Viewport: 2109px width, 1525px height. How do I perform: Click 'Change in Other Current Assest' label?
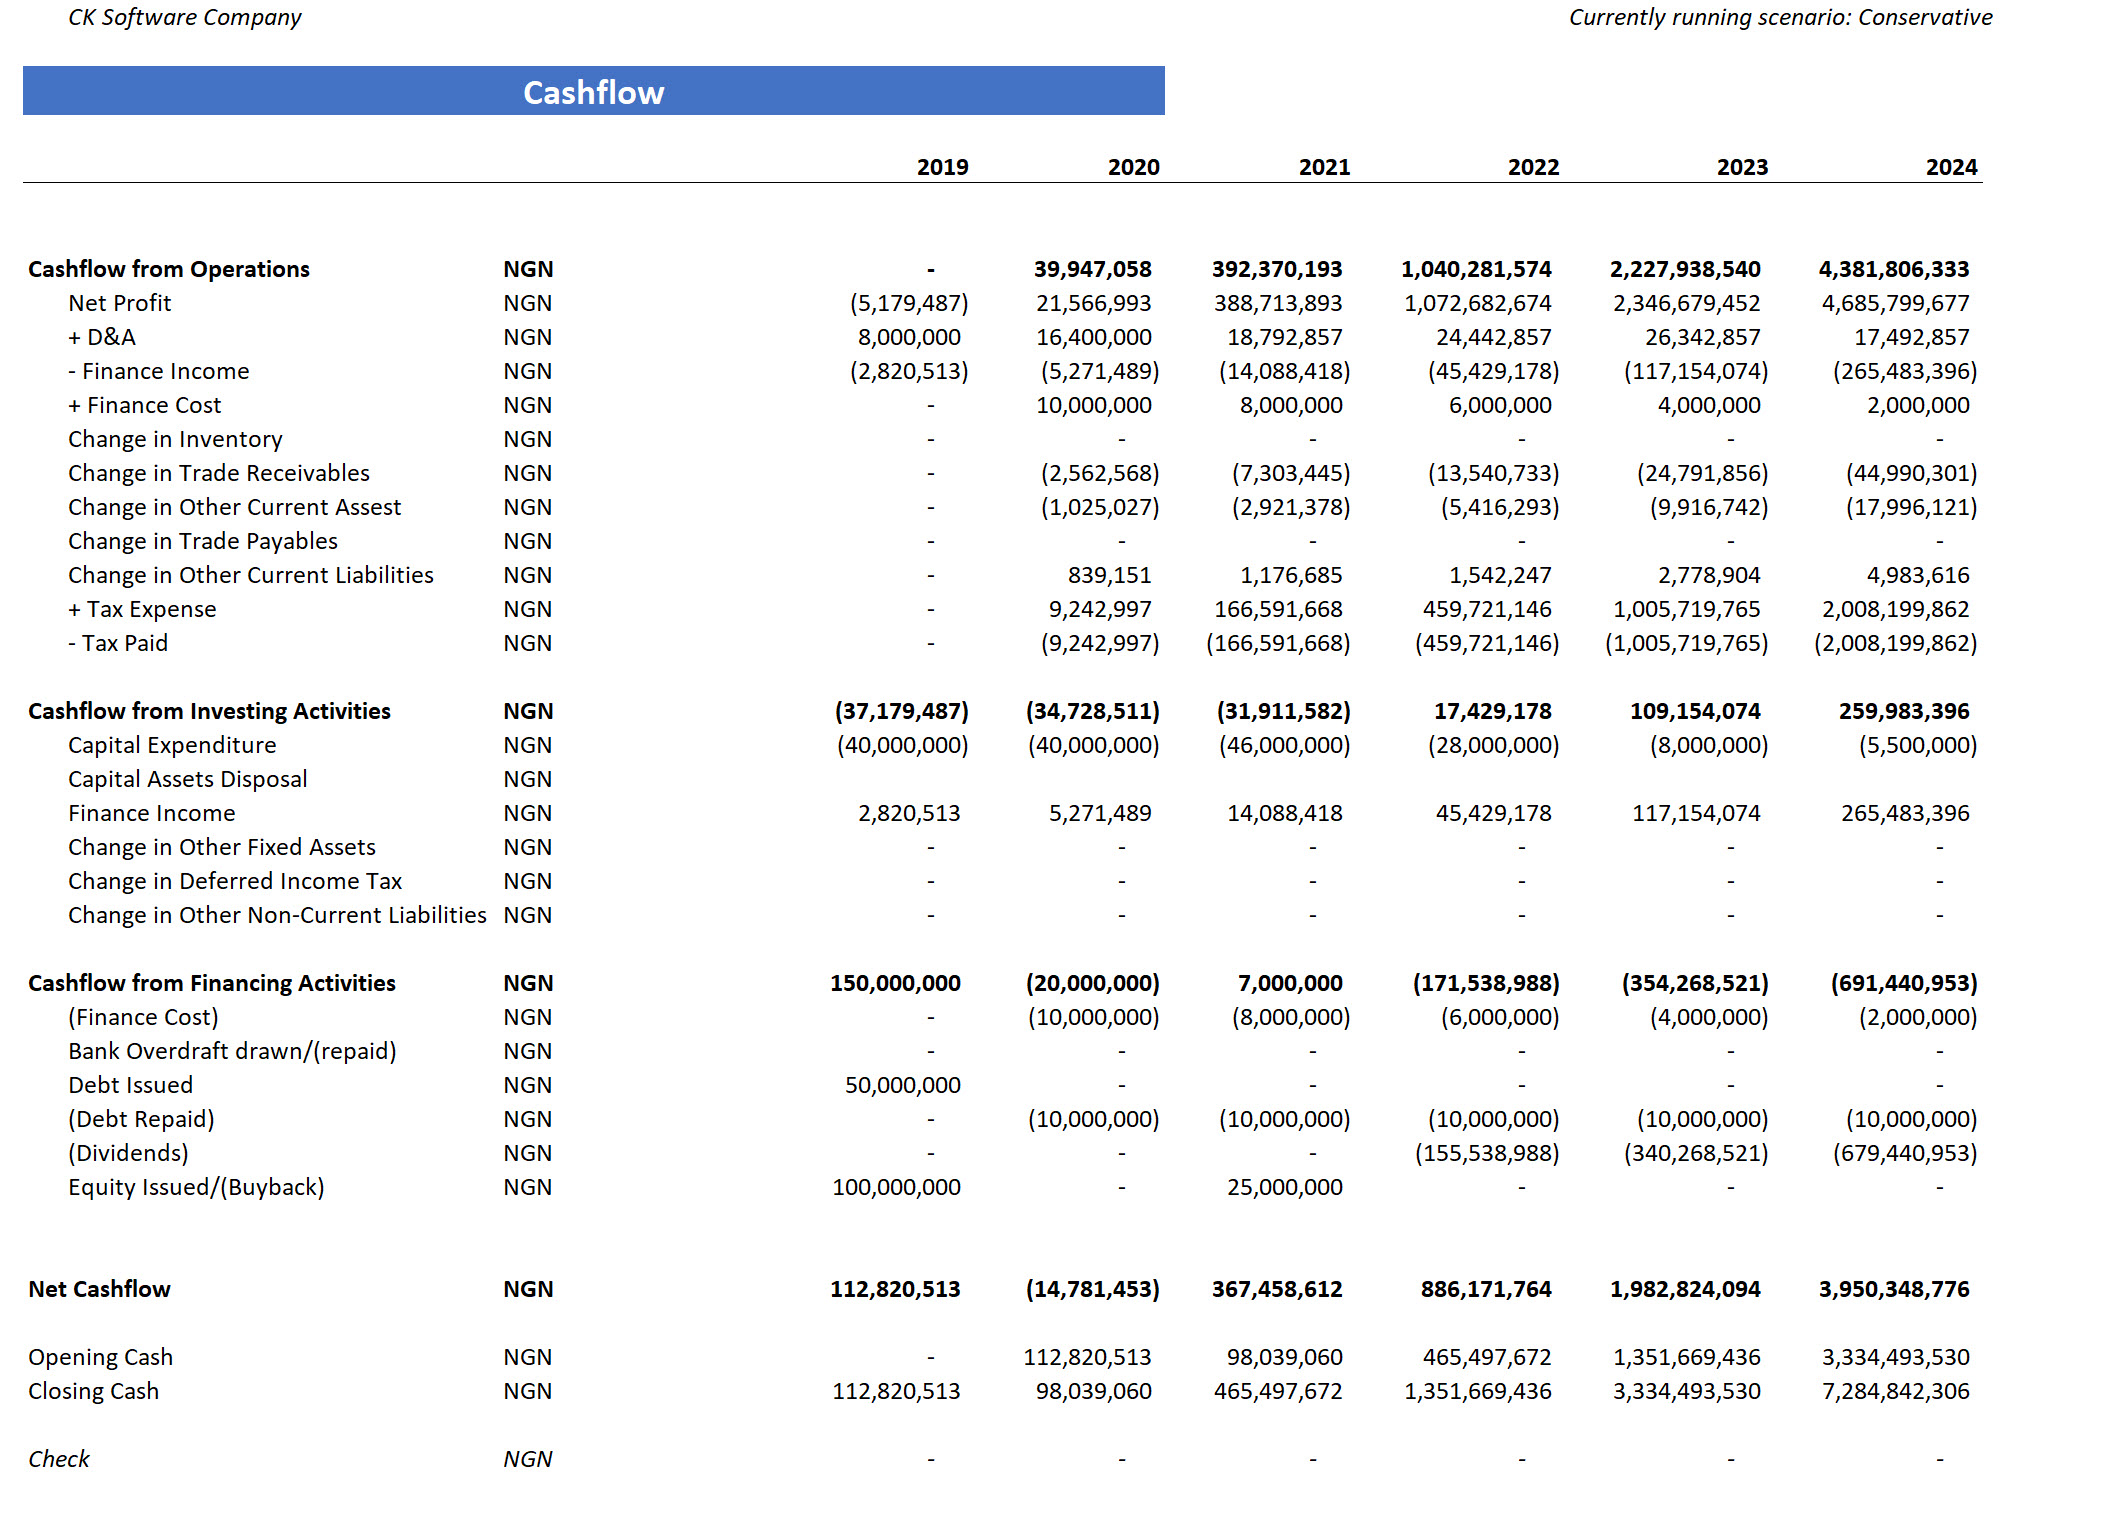click(234, 507)
